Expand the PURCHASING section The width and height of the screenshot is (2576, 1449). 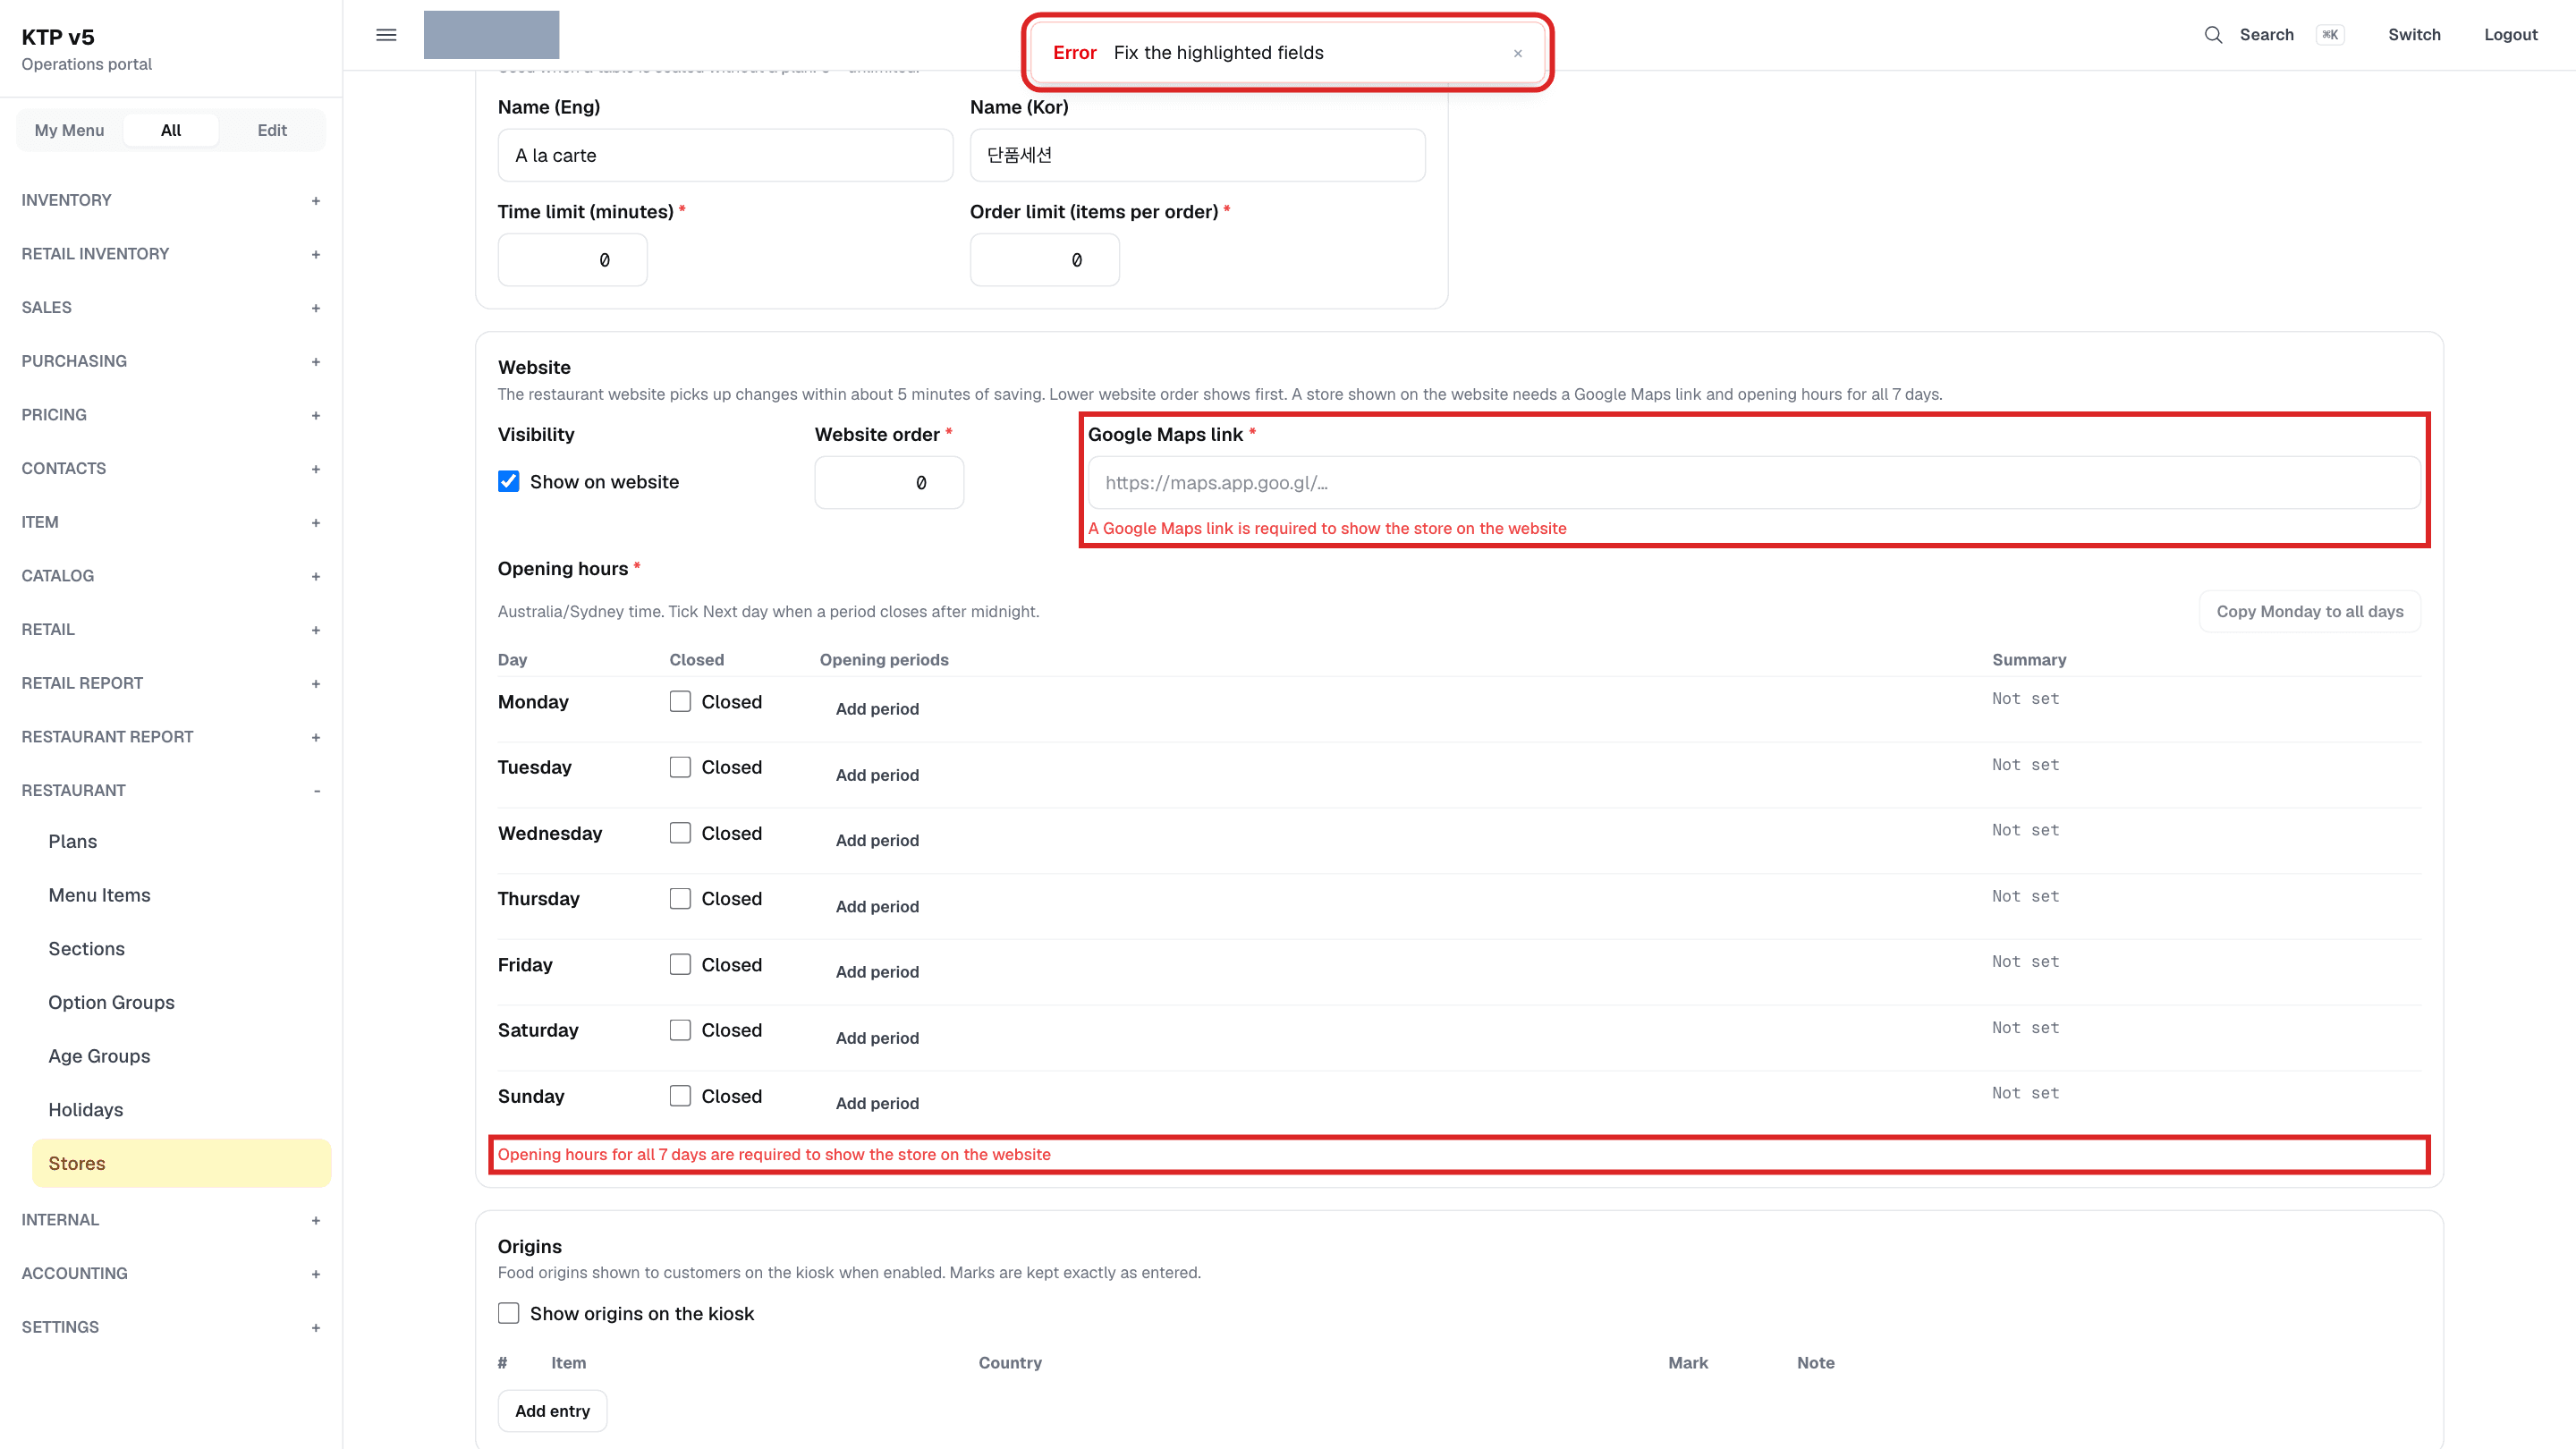[x=171, y=361]
